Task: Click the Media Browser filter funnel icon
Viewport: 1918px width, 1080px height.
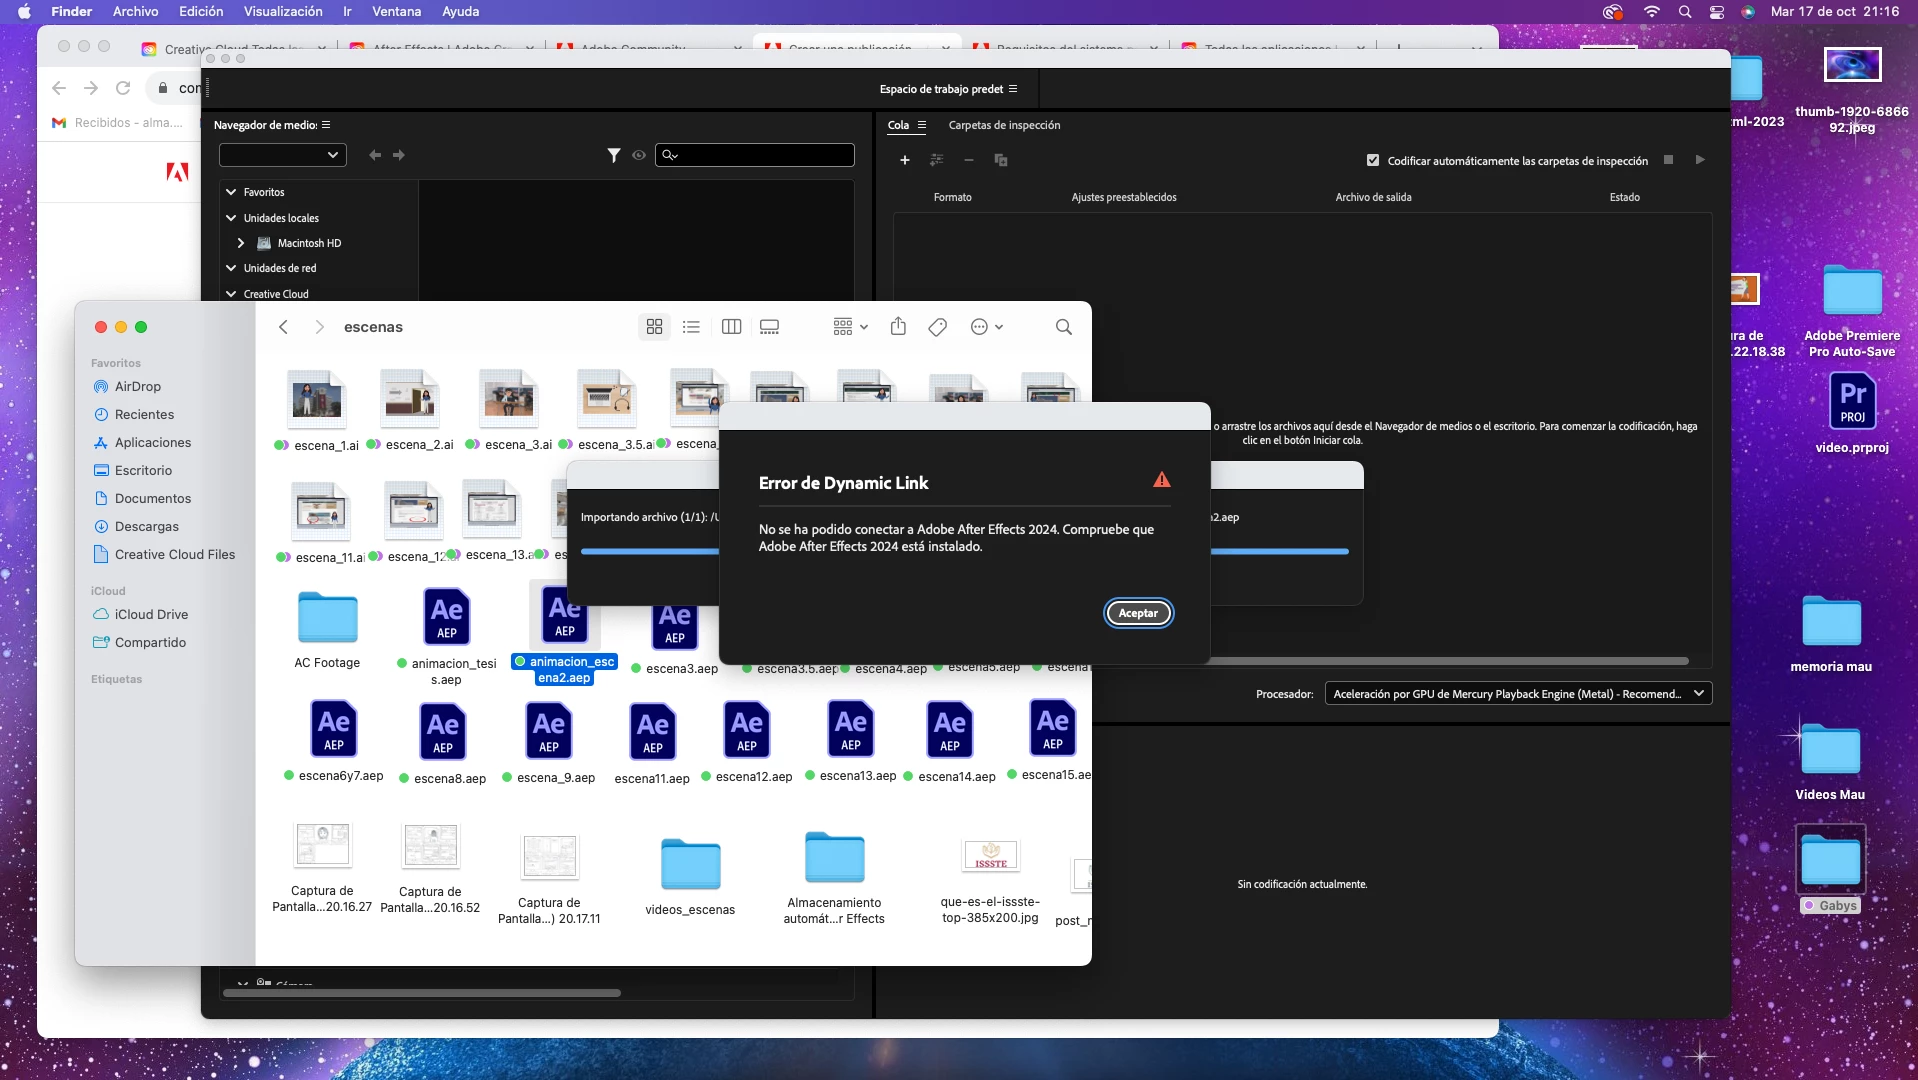Action: click(x=614, y=155)
